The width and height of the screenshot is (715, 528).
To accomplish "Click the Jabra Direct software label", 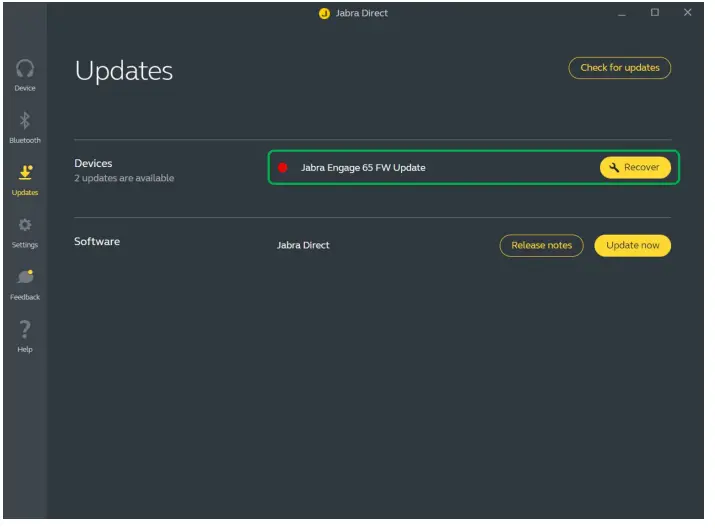I will (x=303, y=245).
